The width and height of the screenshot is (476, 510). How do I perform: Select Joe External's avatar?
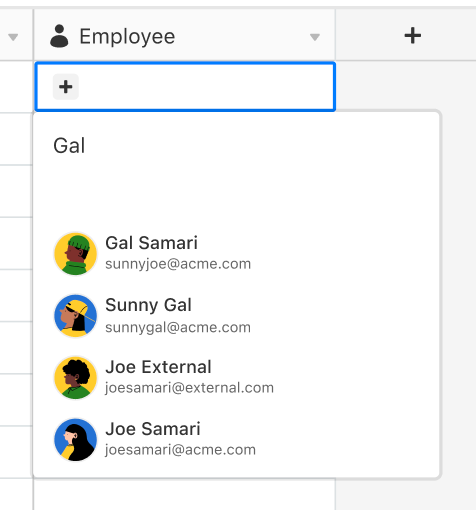tap(76, 378)
